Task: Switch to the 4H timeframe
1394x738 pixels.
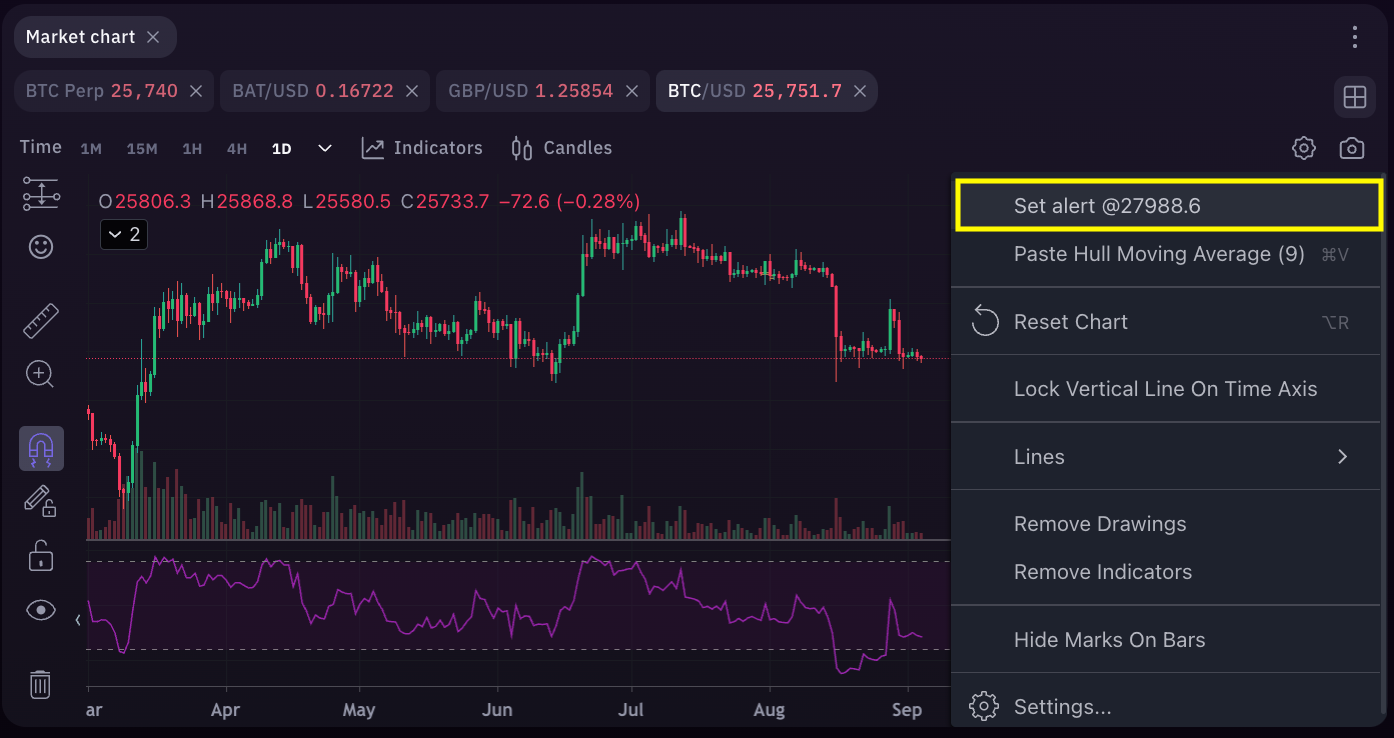Action: [236, 147]
